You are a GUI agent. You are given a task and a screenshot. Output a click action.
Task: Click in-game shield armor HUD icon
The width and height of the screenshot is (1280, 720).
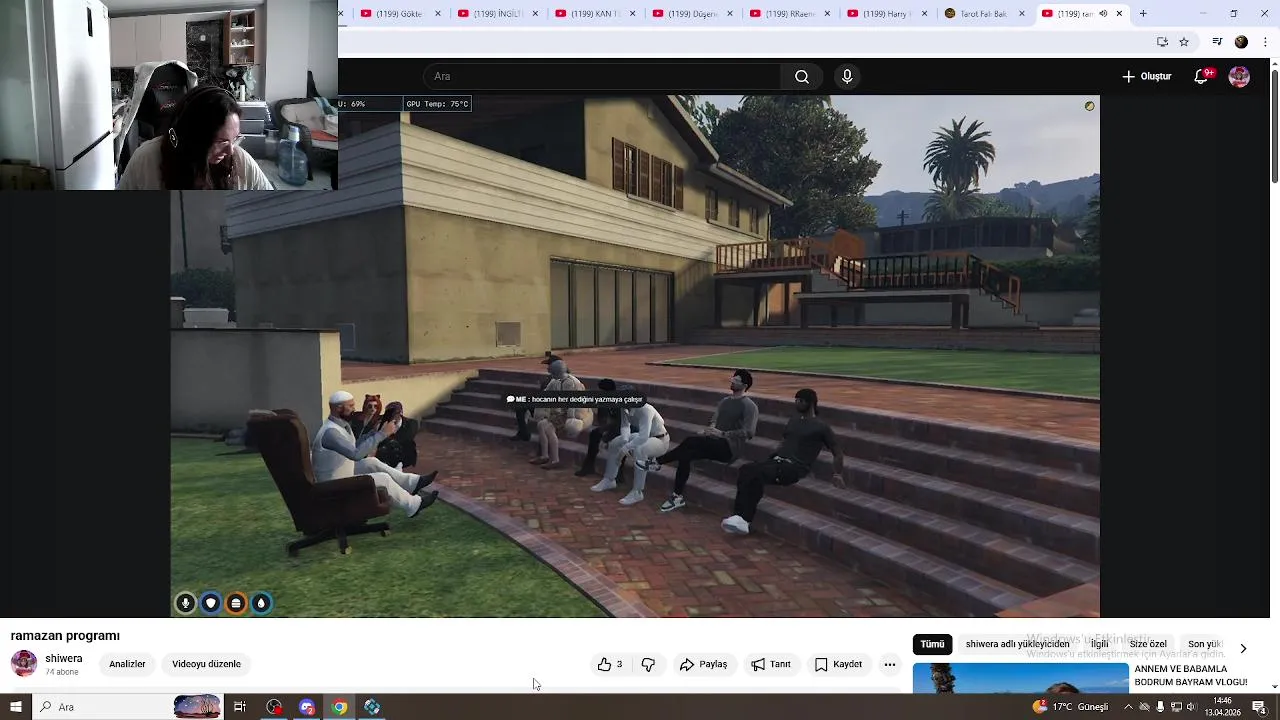click(210, 603)
